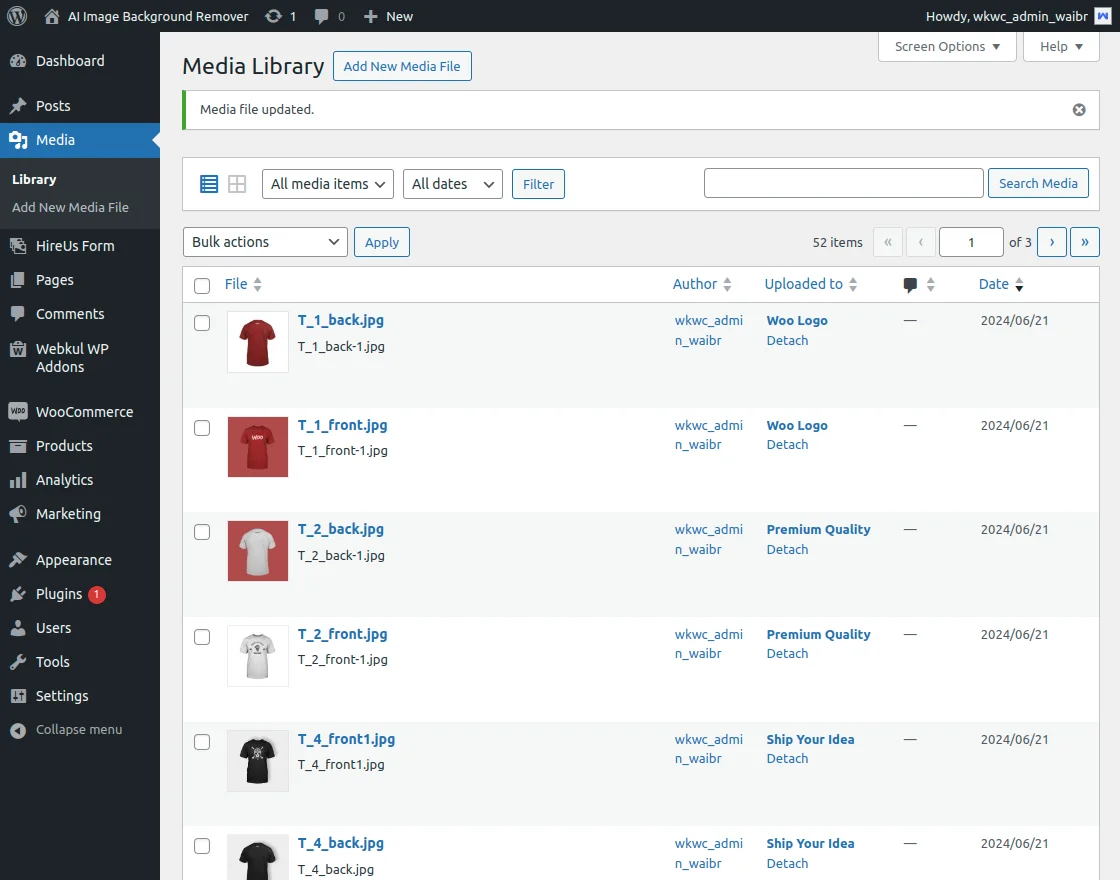The width and height of the screenshot is (1120, 880).
Task: Sort by the comments column icon
Action: coord(910,285)
